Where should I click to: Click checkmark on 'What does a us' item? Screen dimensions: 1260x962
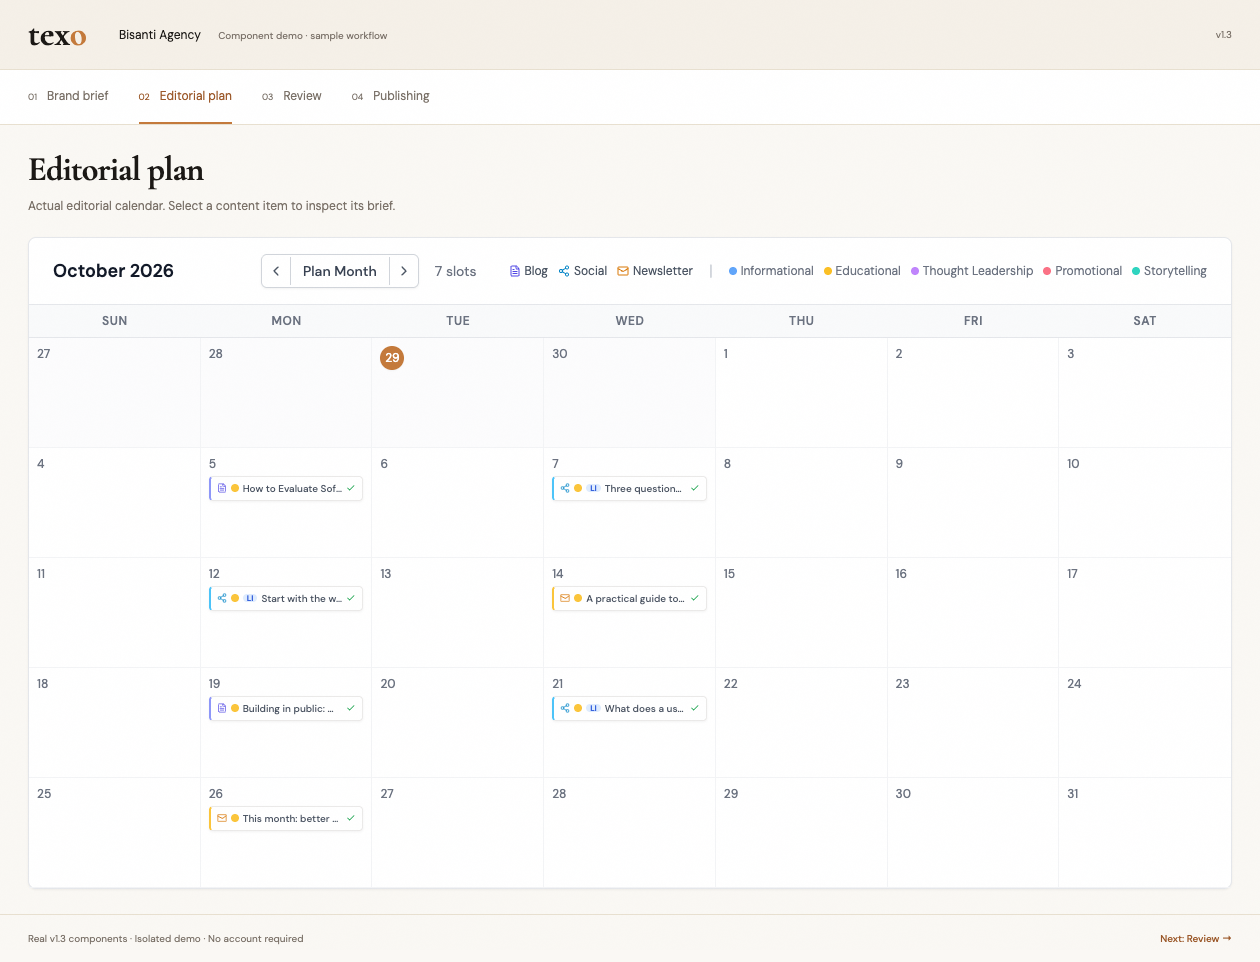pyautogui.click(x=695, y=708)
